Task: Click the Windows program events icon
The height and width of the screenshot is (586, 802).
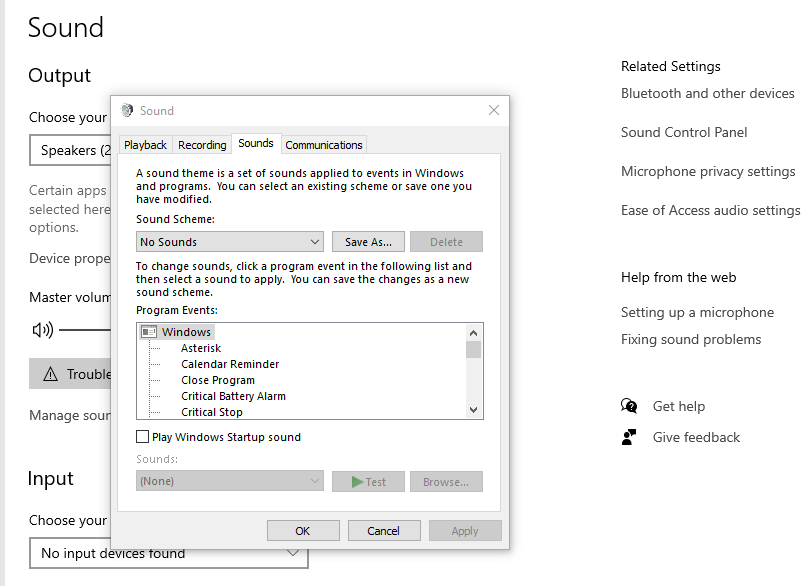Action: [x=149, y=332]
